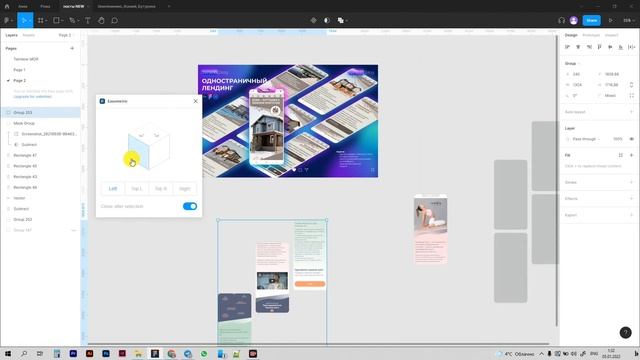Image resolution: width=640 pixels, height=360 pixels.
Task: Expand the Boolean operations dropdown arrow
Action: click(347, 20)
